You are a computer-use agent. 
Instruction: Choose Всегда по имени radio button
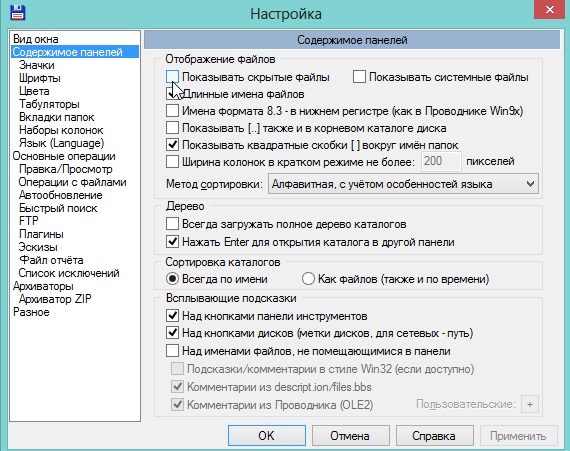tap(172, 279)
